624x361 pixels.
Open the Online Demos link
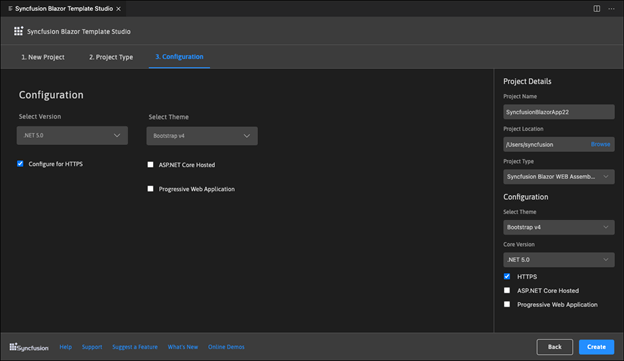tap(226, 347)
